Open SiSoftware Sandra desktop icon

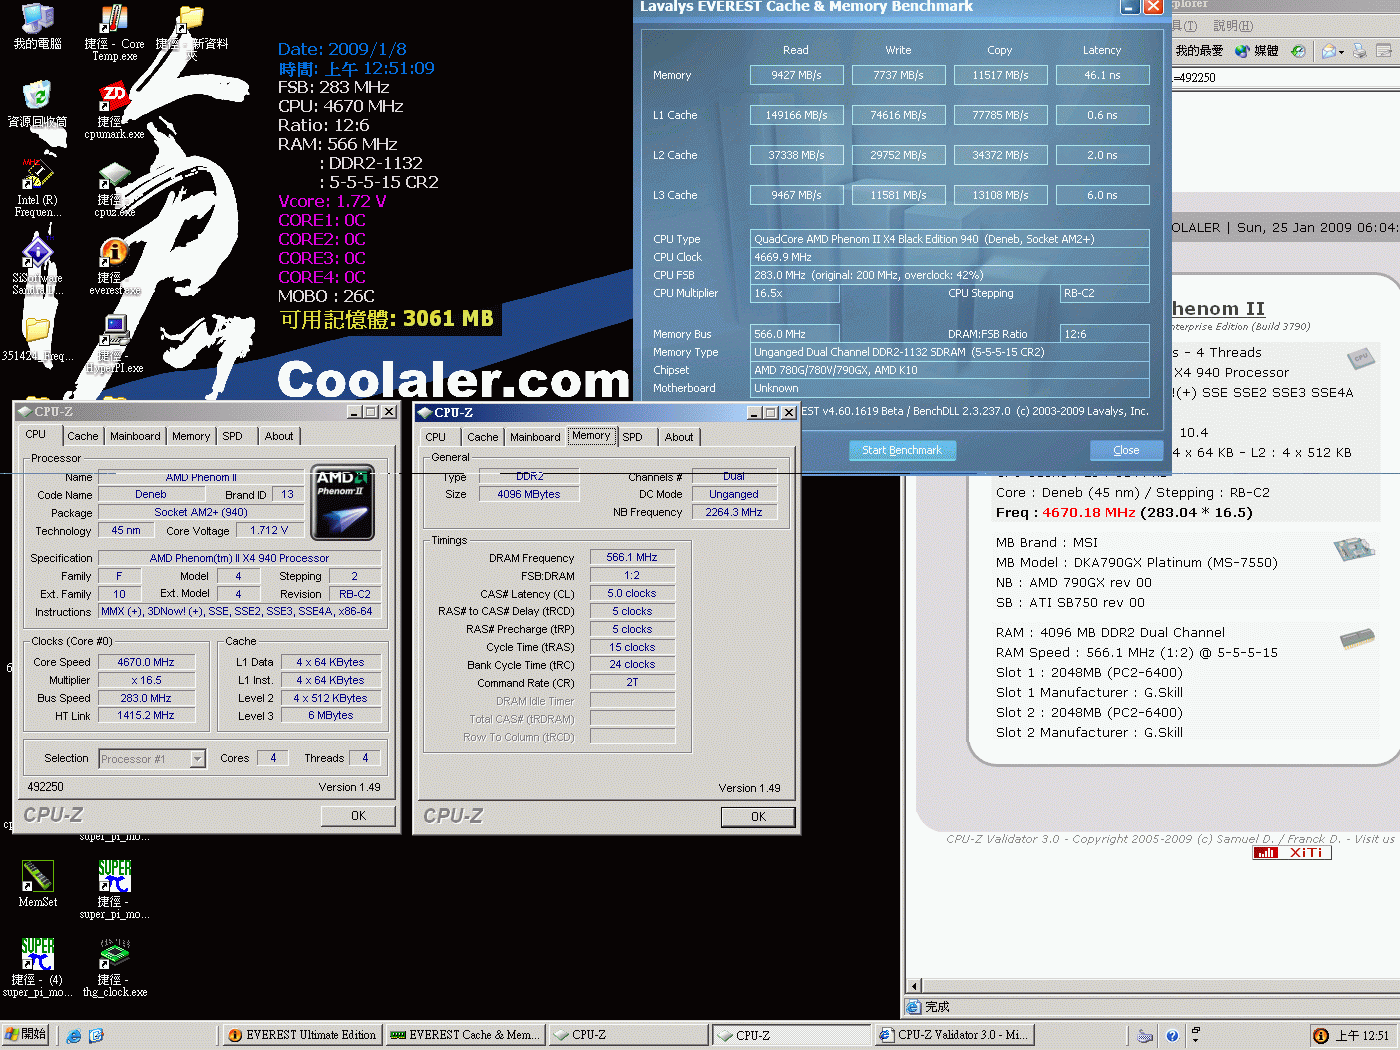point(37,266)
